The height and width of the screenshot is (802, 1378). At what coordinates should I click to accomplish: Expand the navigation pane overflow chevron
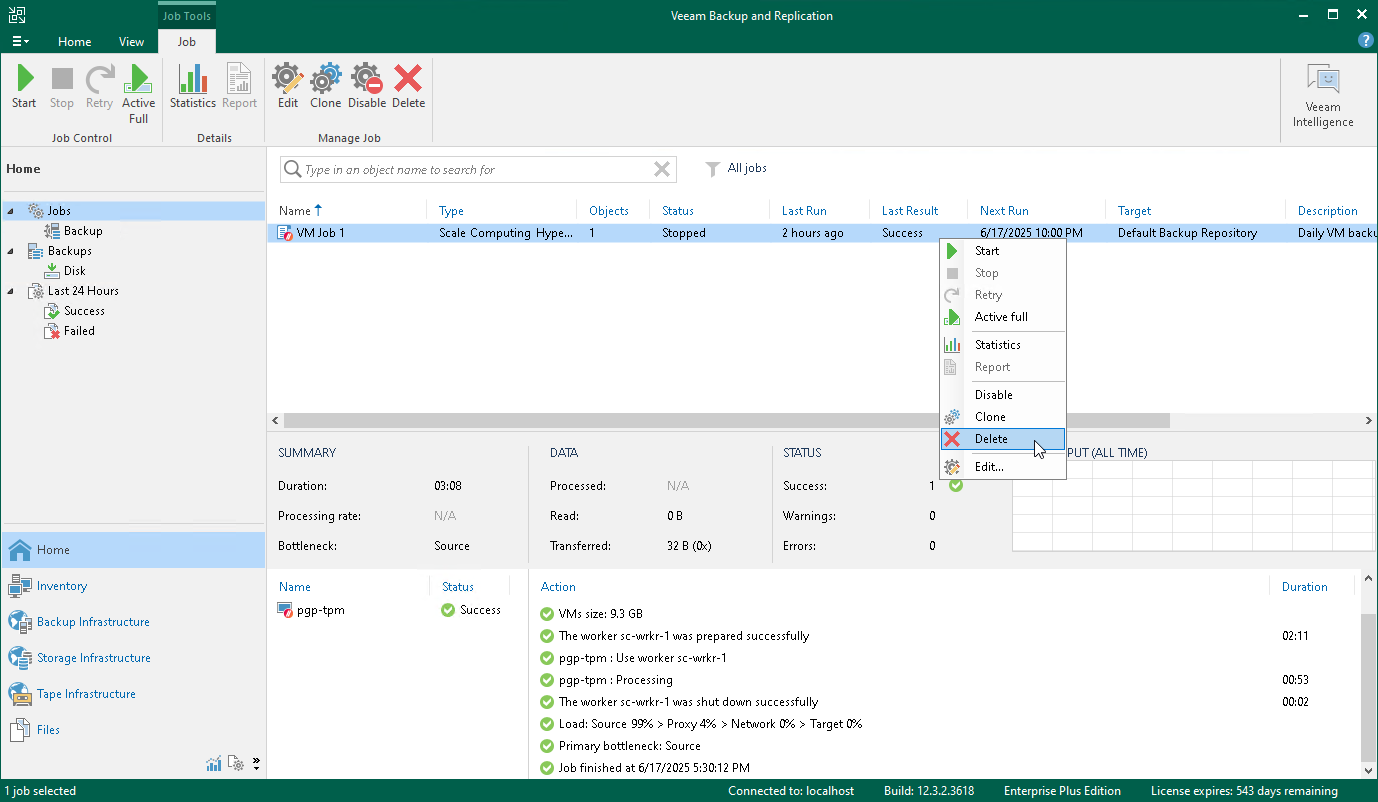pyautogui.click(x=256, y=764)
